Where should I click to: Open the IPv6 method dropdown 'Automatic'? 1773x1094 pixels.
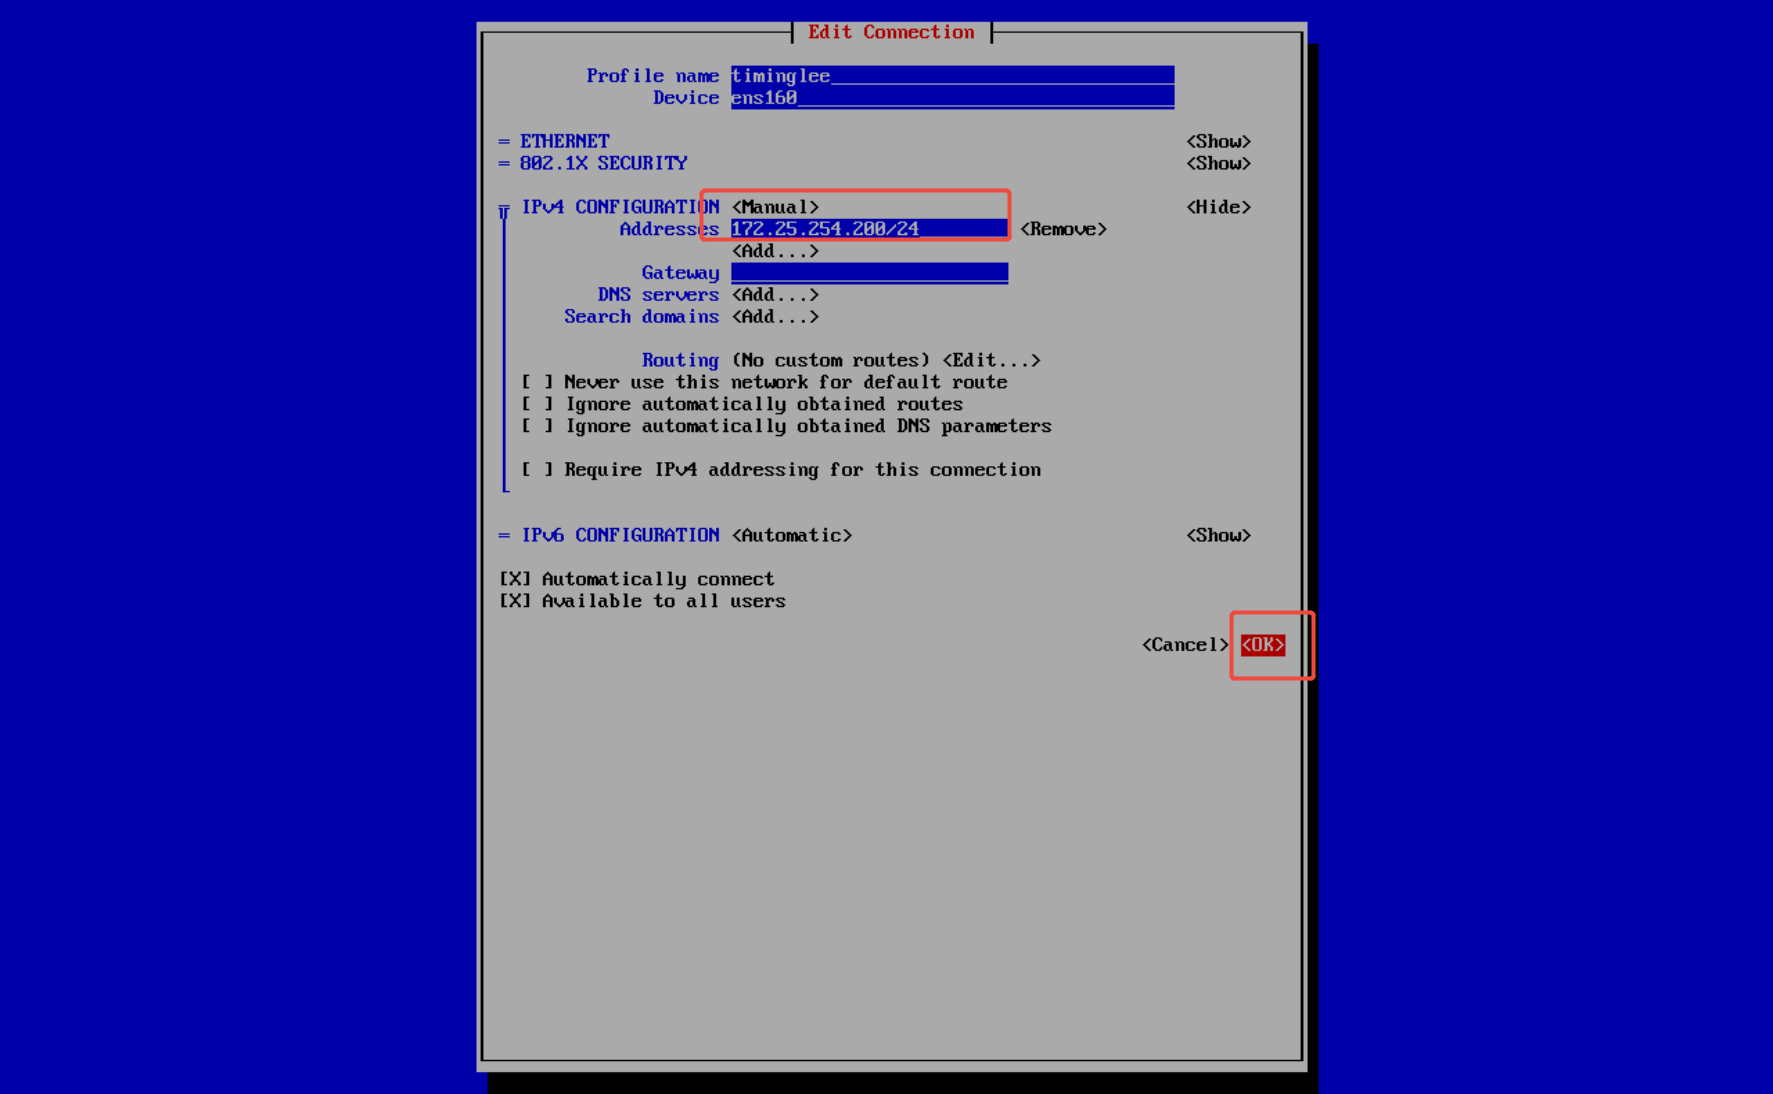coord(792,536)
